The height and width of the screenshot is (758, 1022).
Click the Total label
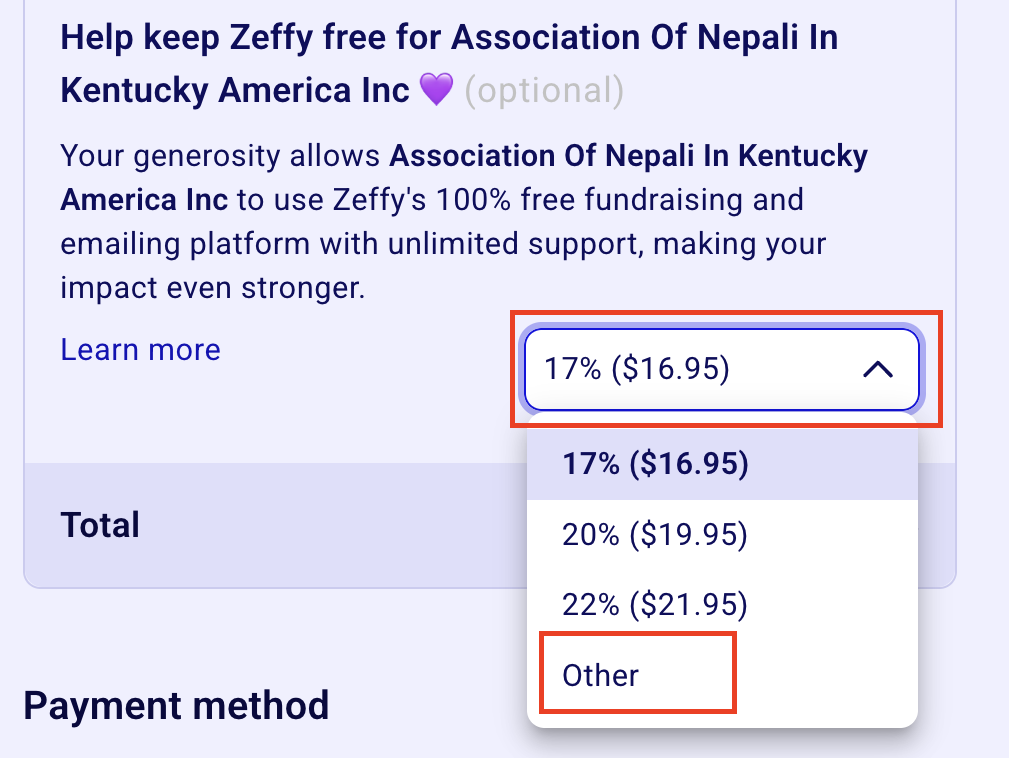pos(100,525)
